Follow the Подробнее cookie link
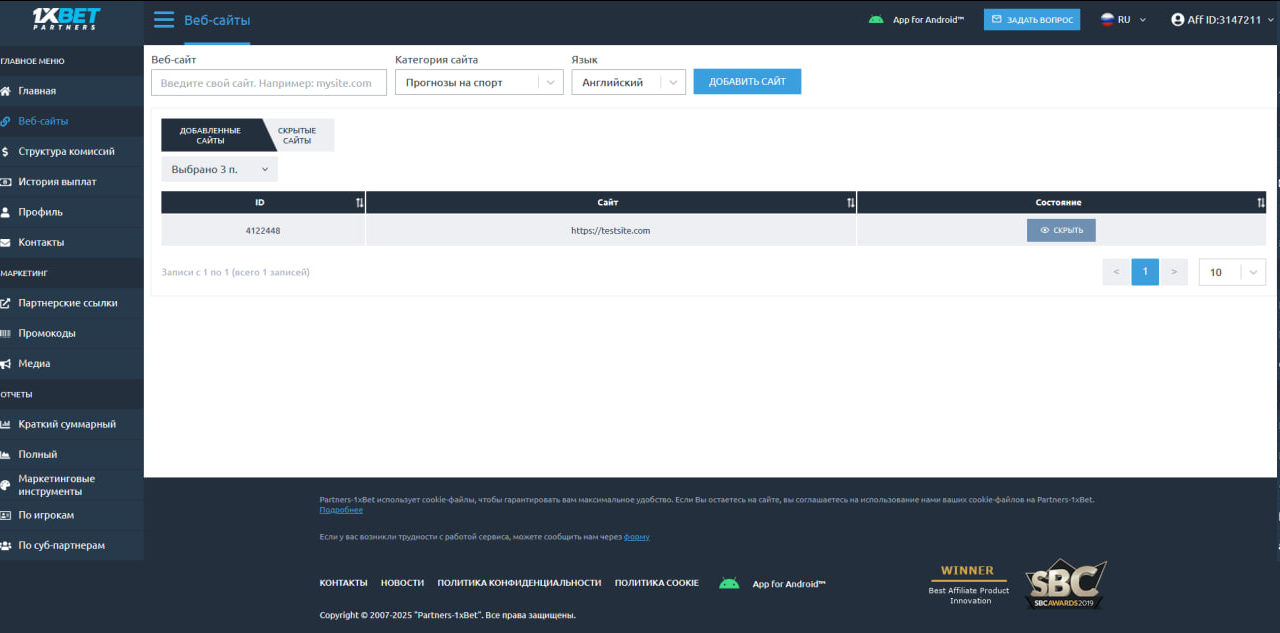Viewport: 1280px width, 633px height. pos(340,510)
